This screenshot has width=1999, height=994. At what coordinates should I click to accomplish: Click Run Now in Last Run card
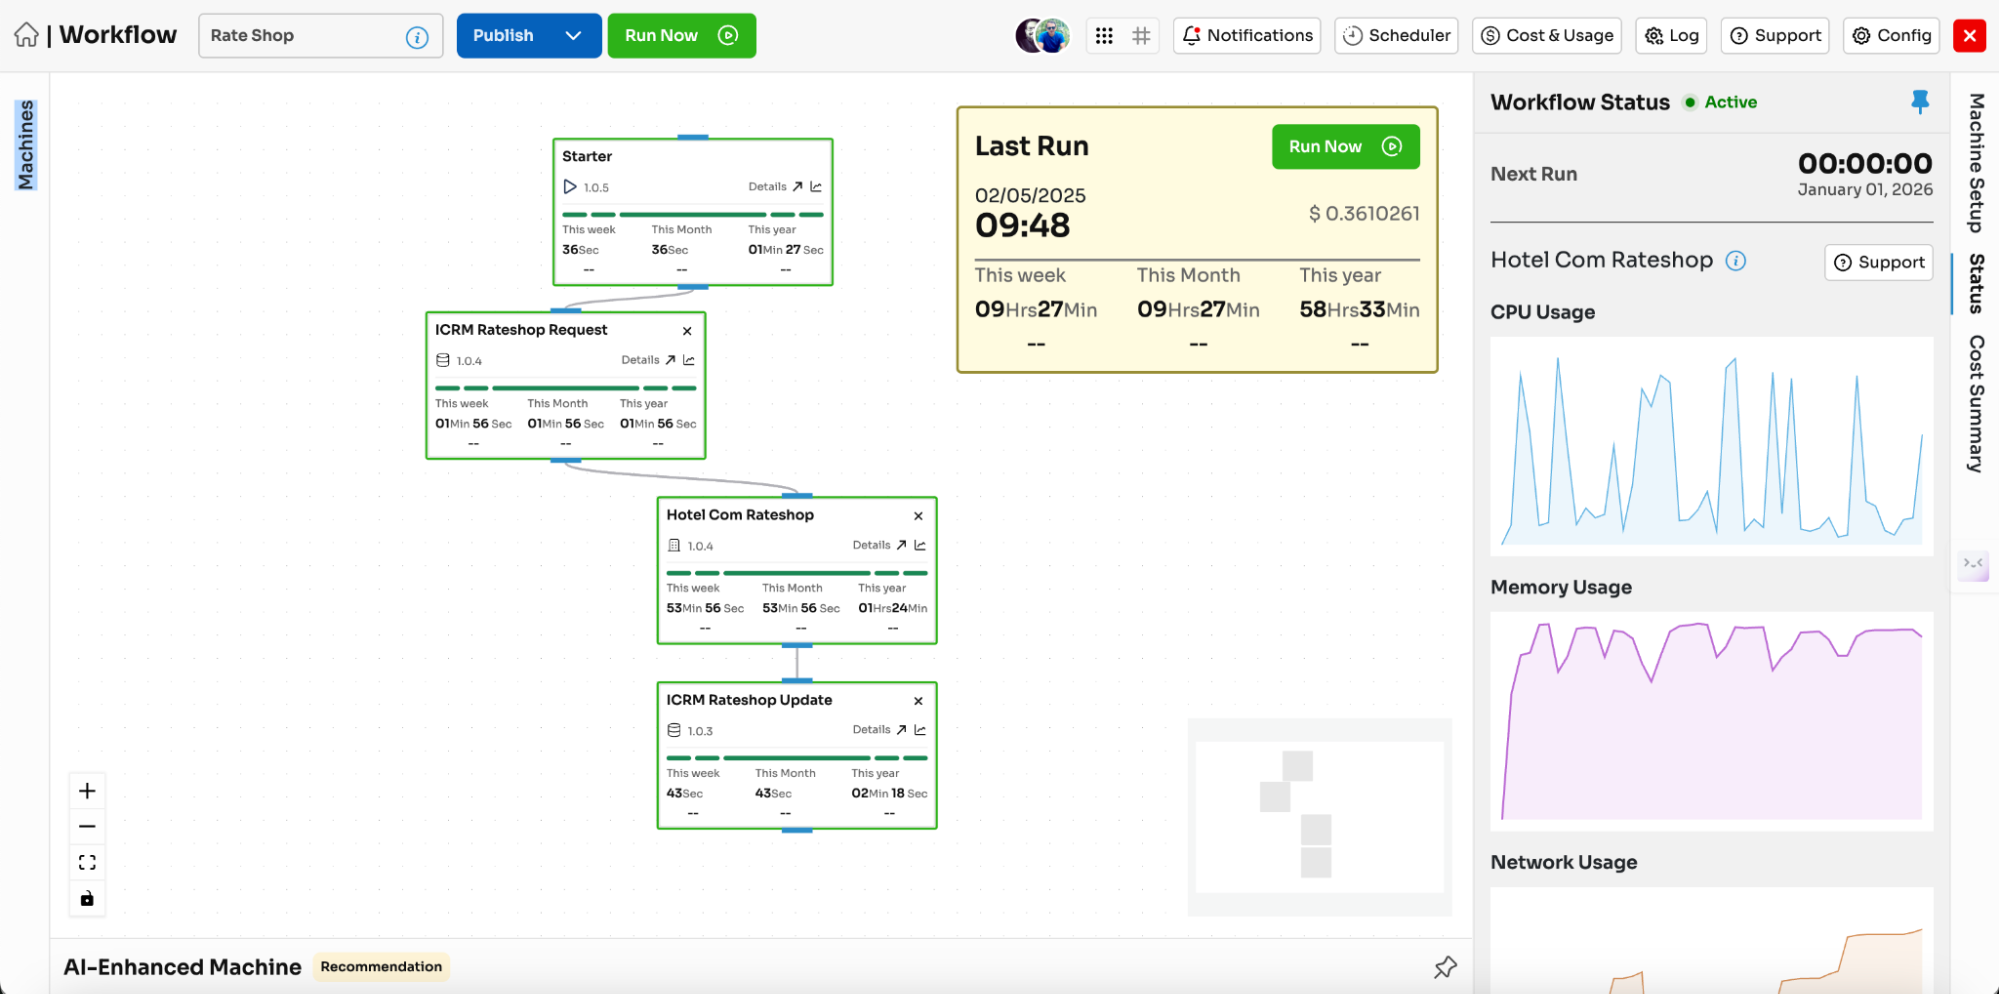coord(1345,147)
